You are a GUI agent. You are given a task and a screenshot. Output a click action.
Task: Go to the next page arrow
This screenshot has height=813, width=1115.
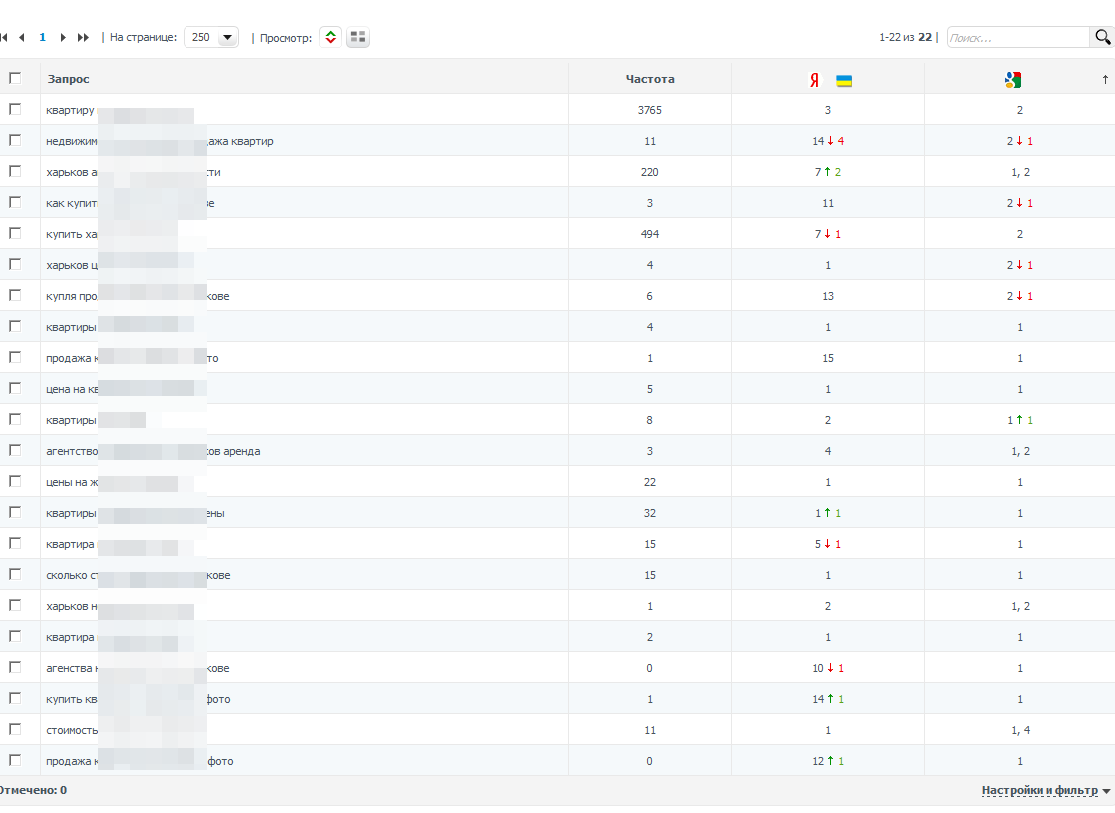63,38
